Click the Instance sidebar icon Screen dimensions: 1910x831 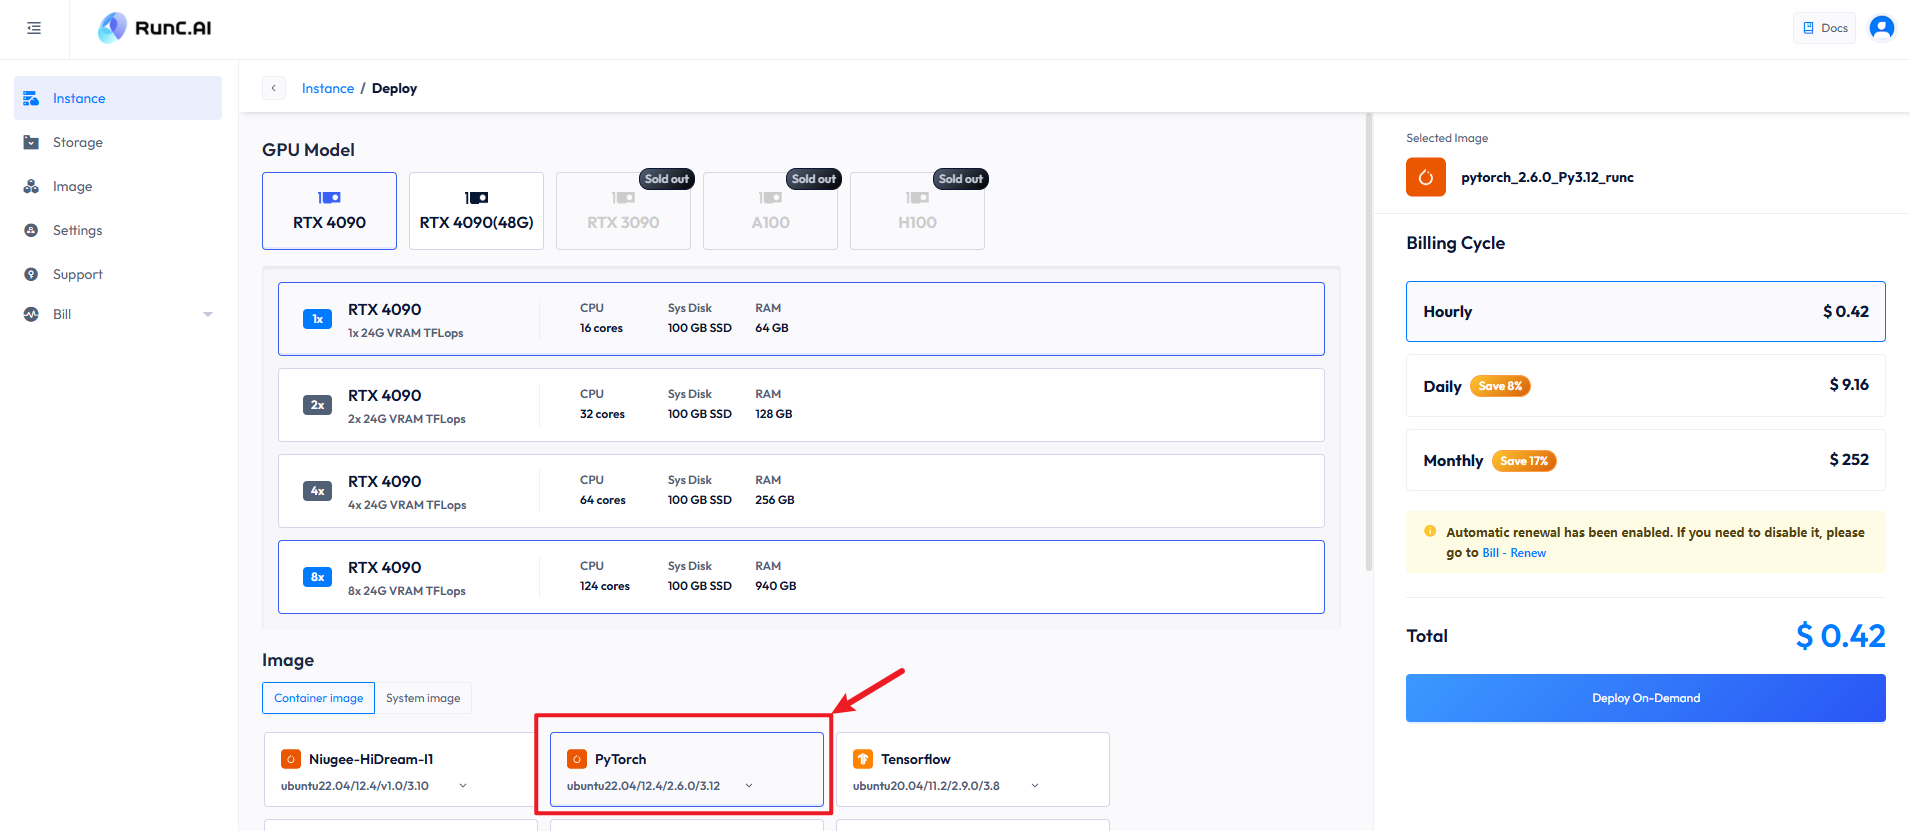point(31,98)
